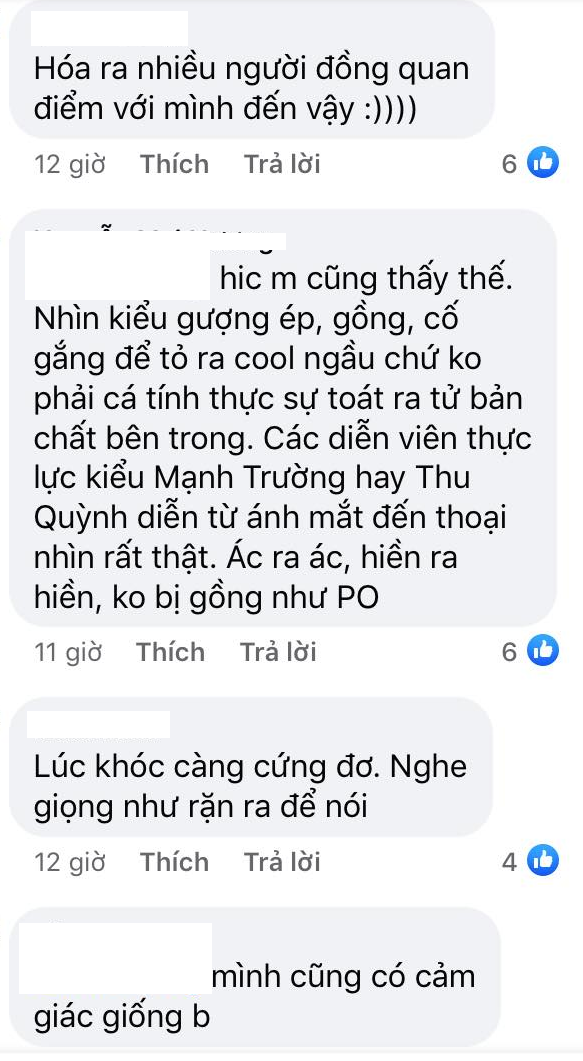The width and height of the screenshot is (583, 1061).
Task: Open the 11 giờ comment timestamp
Action: pyautogui.click(x=68, y=652)
